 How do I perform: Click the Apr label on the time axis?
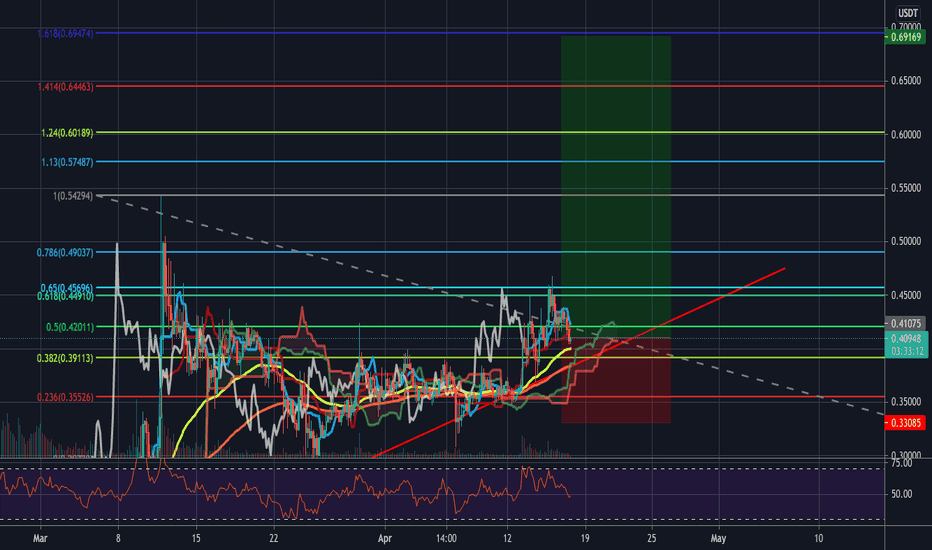pos(385,539)
